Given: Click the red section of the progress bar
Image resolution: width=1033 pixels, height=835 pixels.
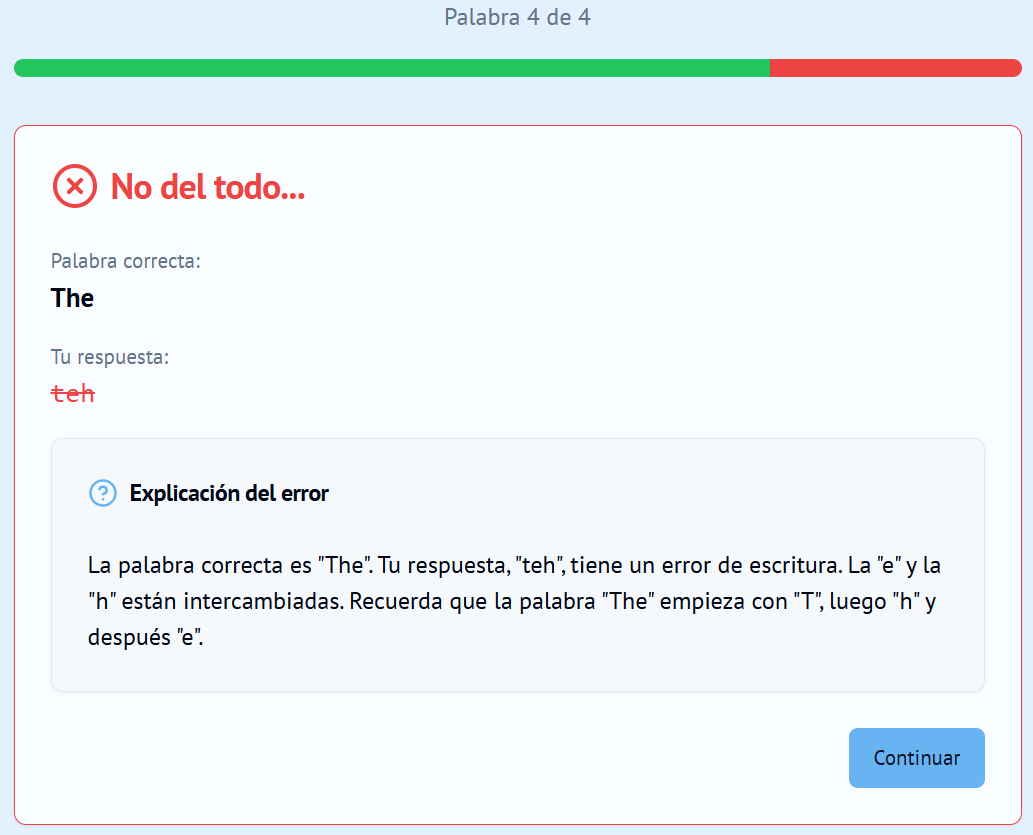Looking at the screenshot, I should click(x=895, y=69).
